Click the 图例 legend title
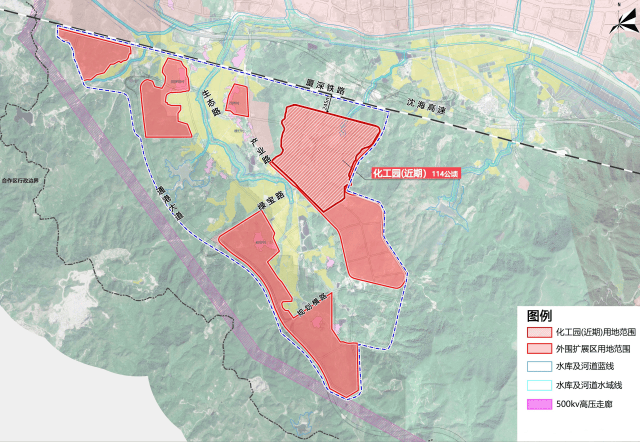 (539, 315)
